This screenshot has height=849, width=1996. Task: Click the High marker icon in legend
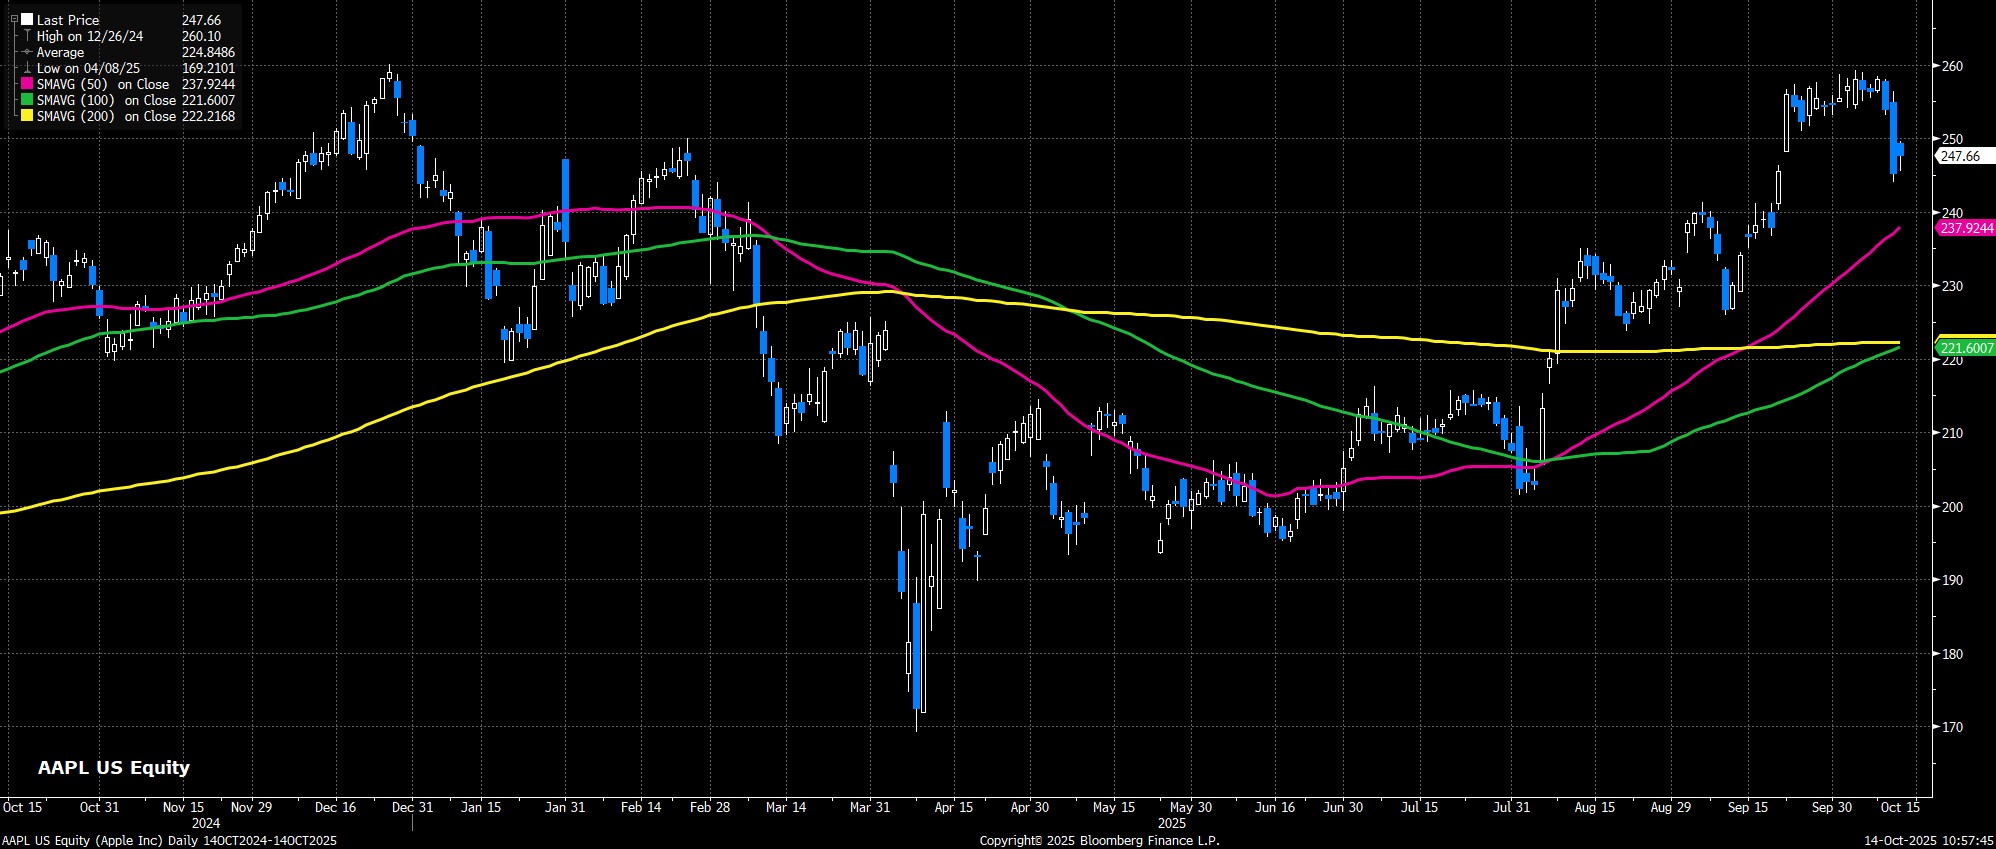click(x=27, y=36)
